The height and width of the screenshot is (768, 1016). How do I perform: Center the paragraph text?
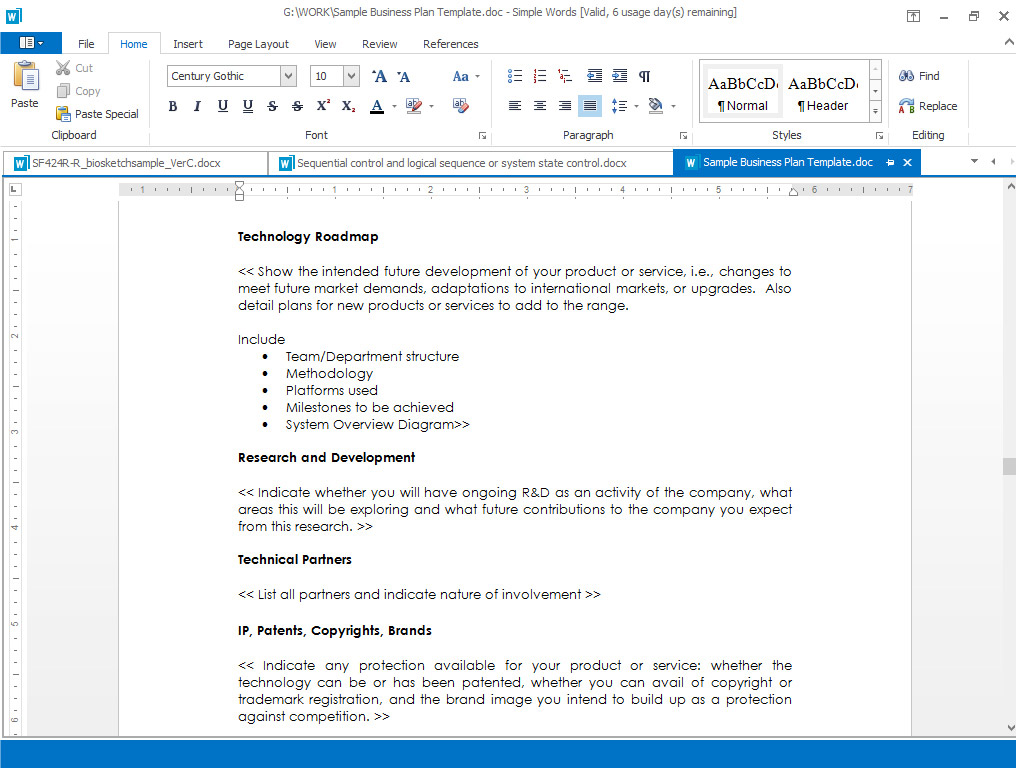[540, 106]
